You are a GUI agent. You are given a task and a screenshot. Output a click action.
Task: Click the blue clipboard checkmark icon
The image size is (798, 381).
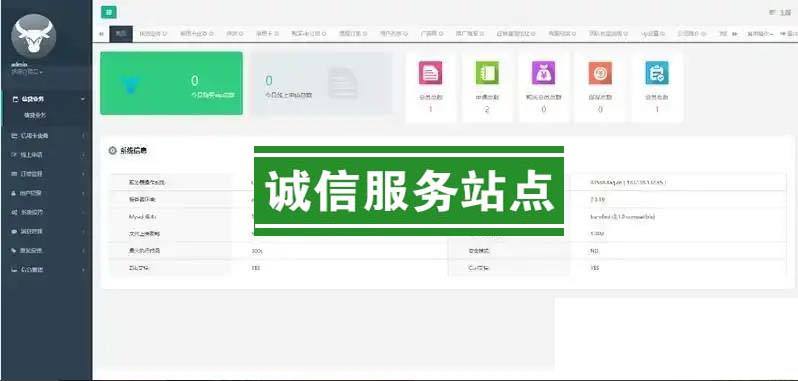pyautogui.click(x=657, y=72)
